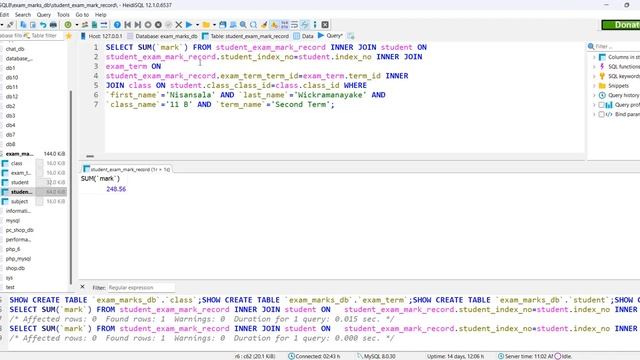
Task: Click the blue Help question mark icon
Action: pyautogui.click(x=117, y=25)
